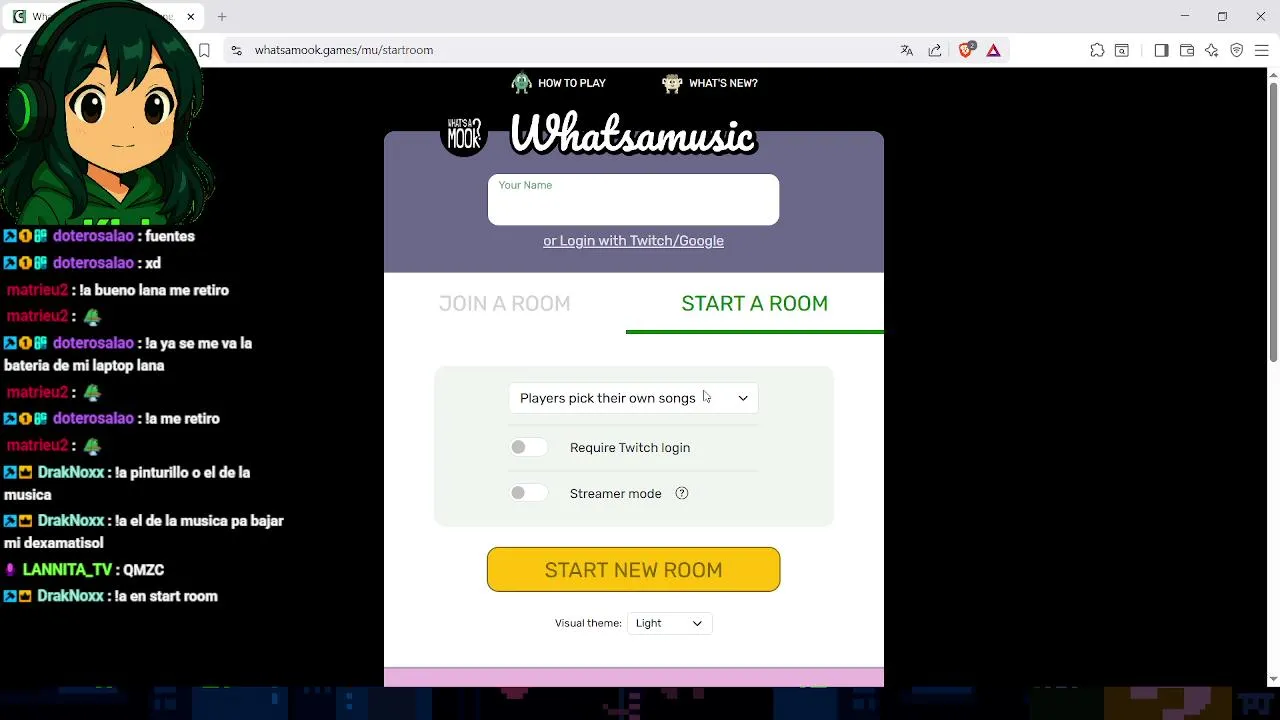Viewport: 1280px width, 720px height.
Task: Click the bookmark page icon
Action: (x=204, y=50)
